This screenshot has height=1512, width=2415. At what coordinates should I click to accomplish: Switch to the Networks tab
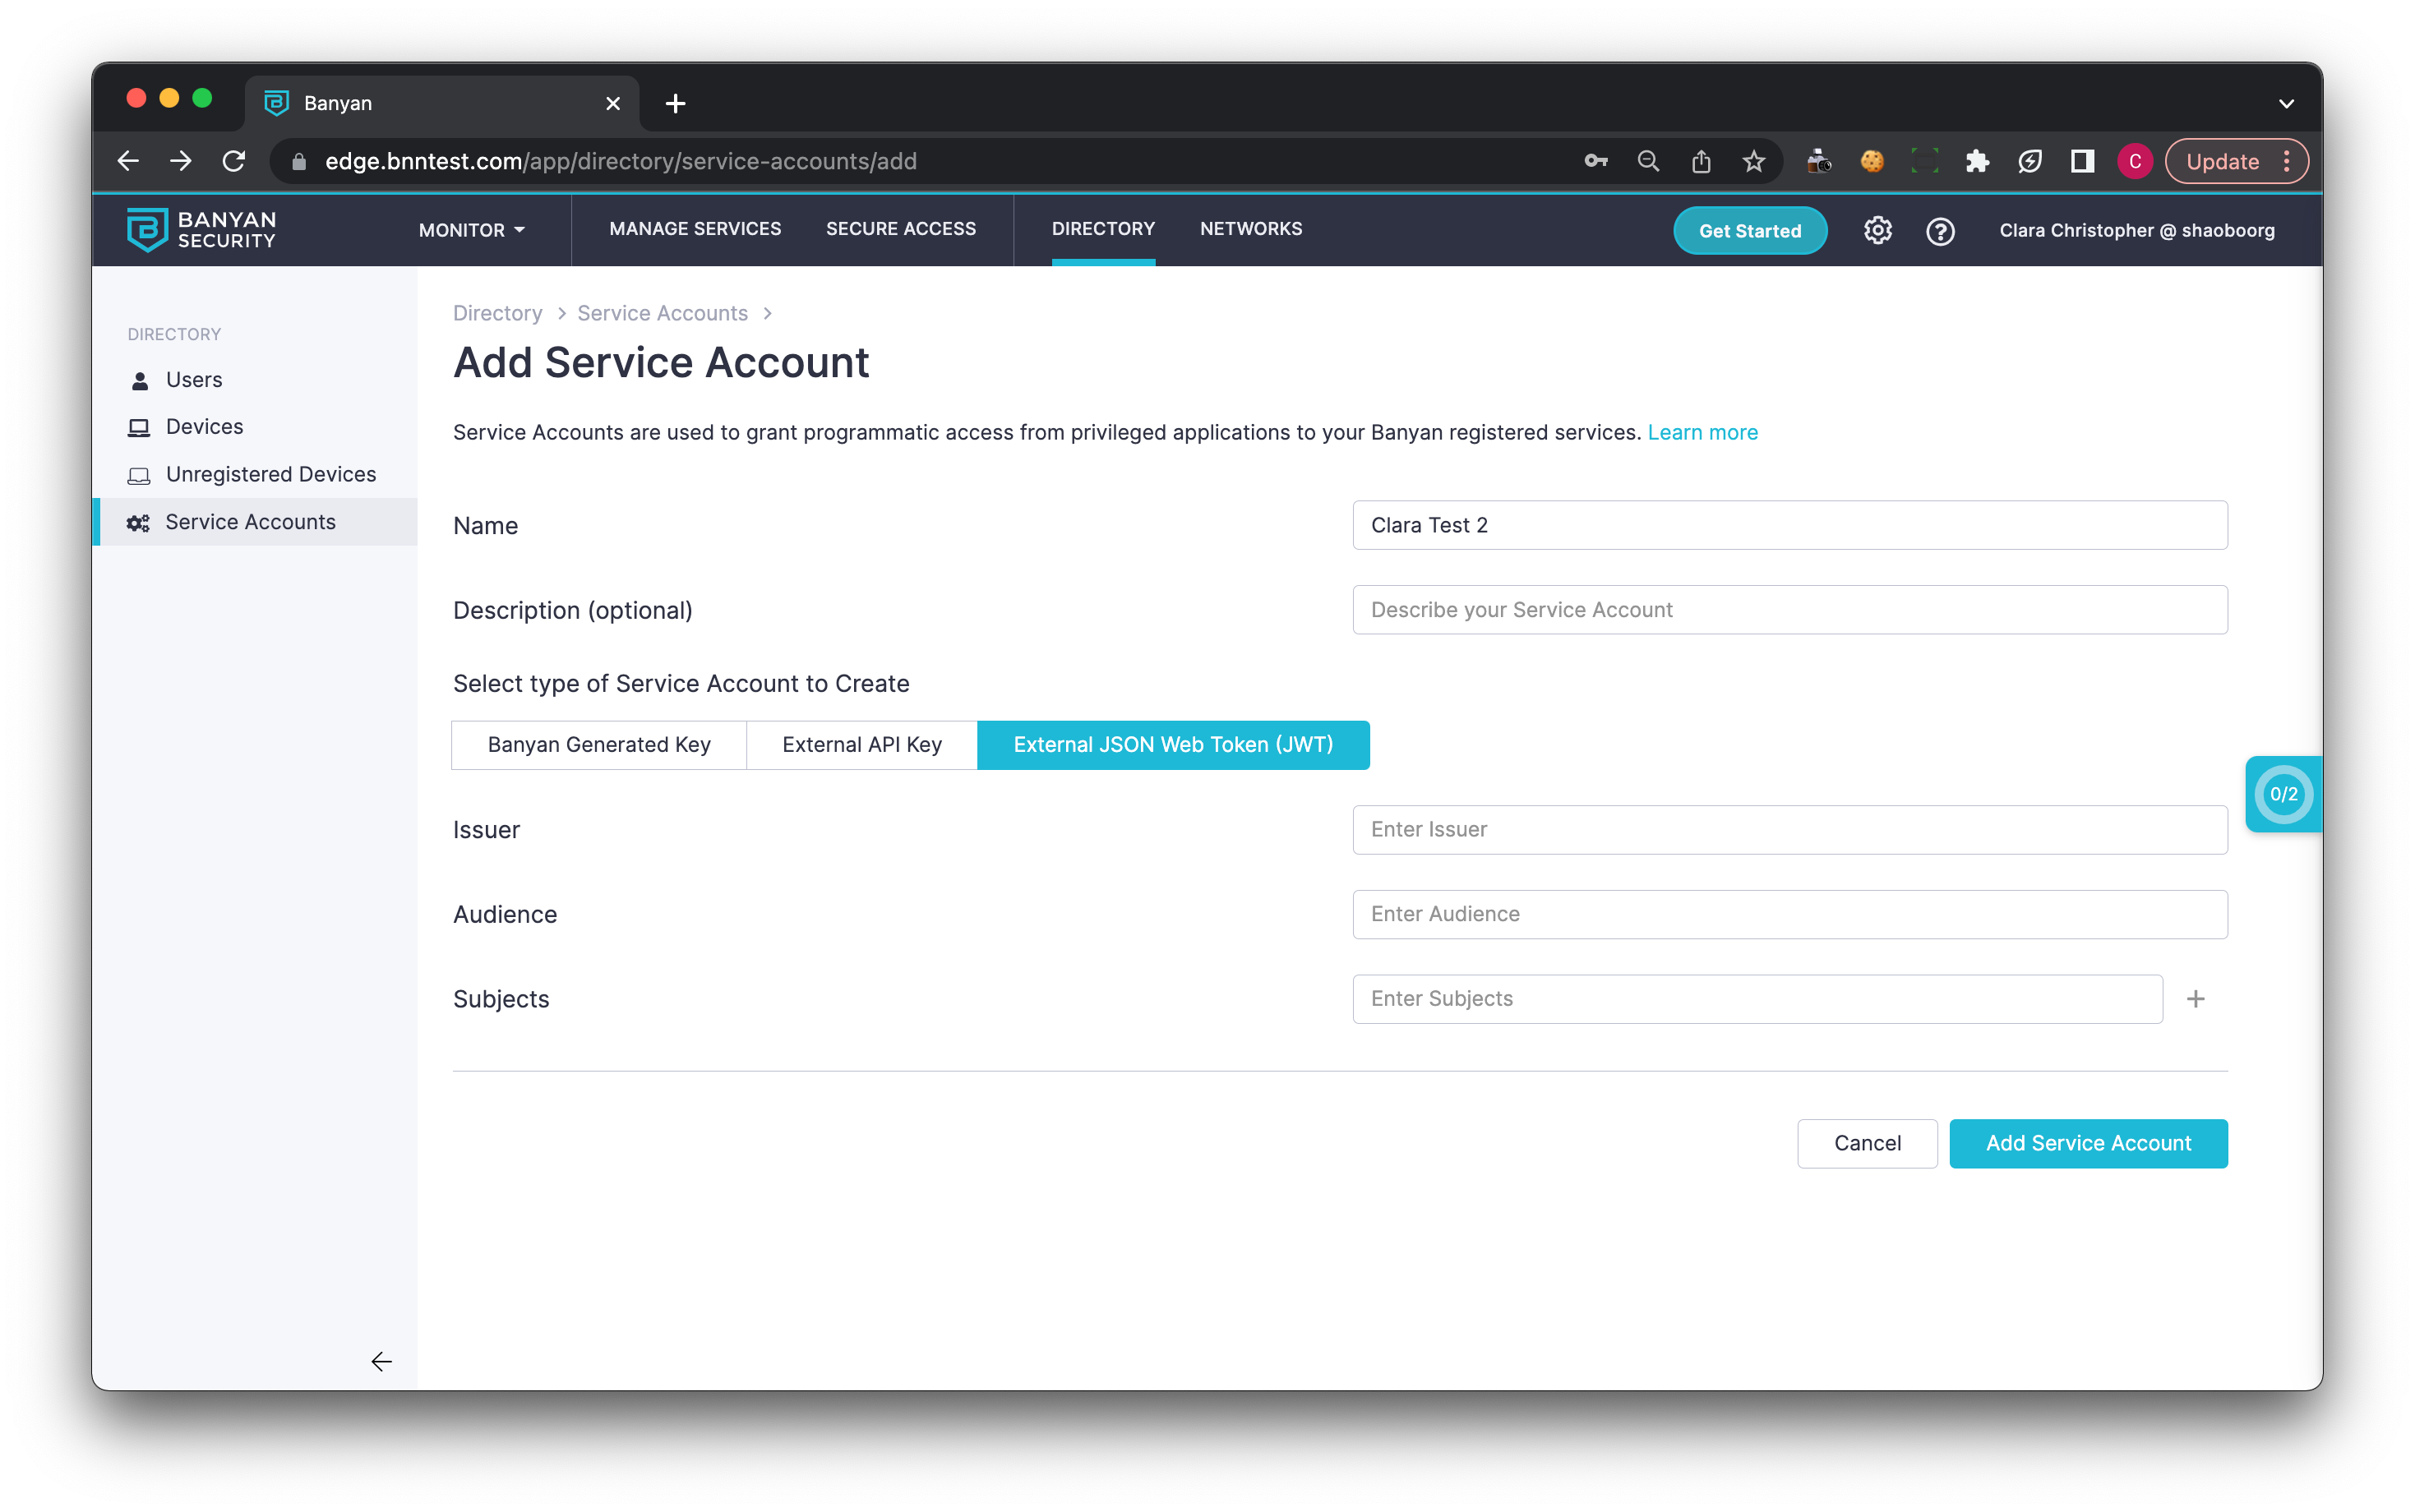[1250, 229]
